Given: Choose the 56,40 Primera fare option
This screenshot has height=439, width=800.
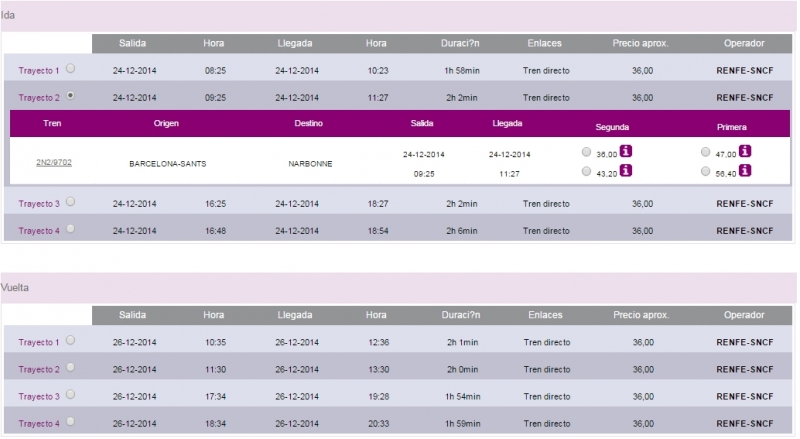Looking at the screenshot, I should (x=706, y=172).
